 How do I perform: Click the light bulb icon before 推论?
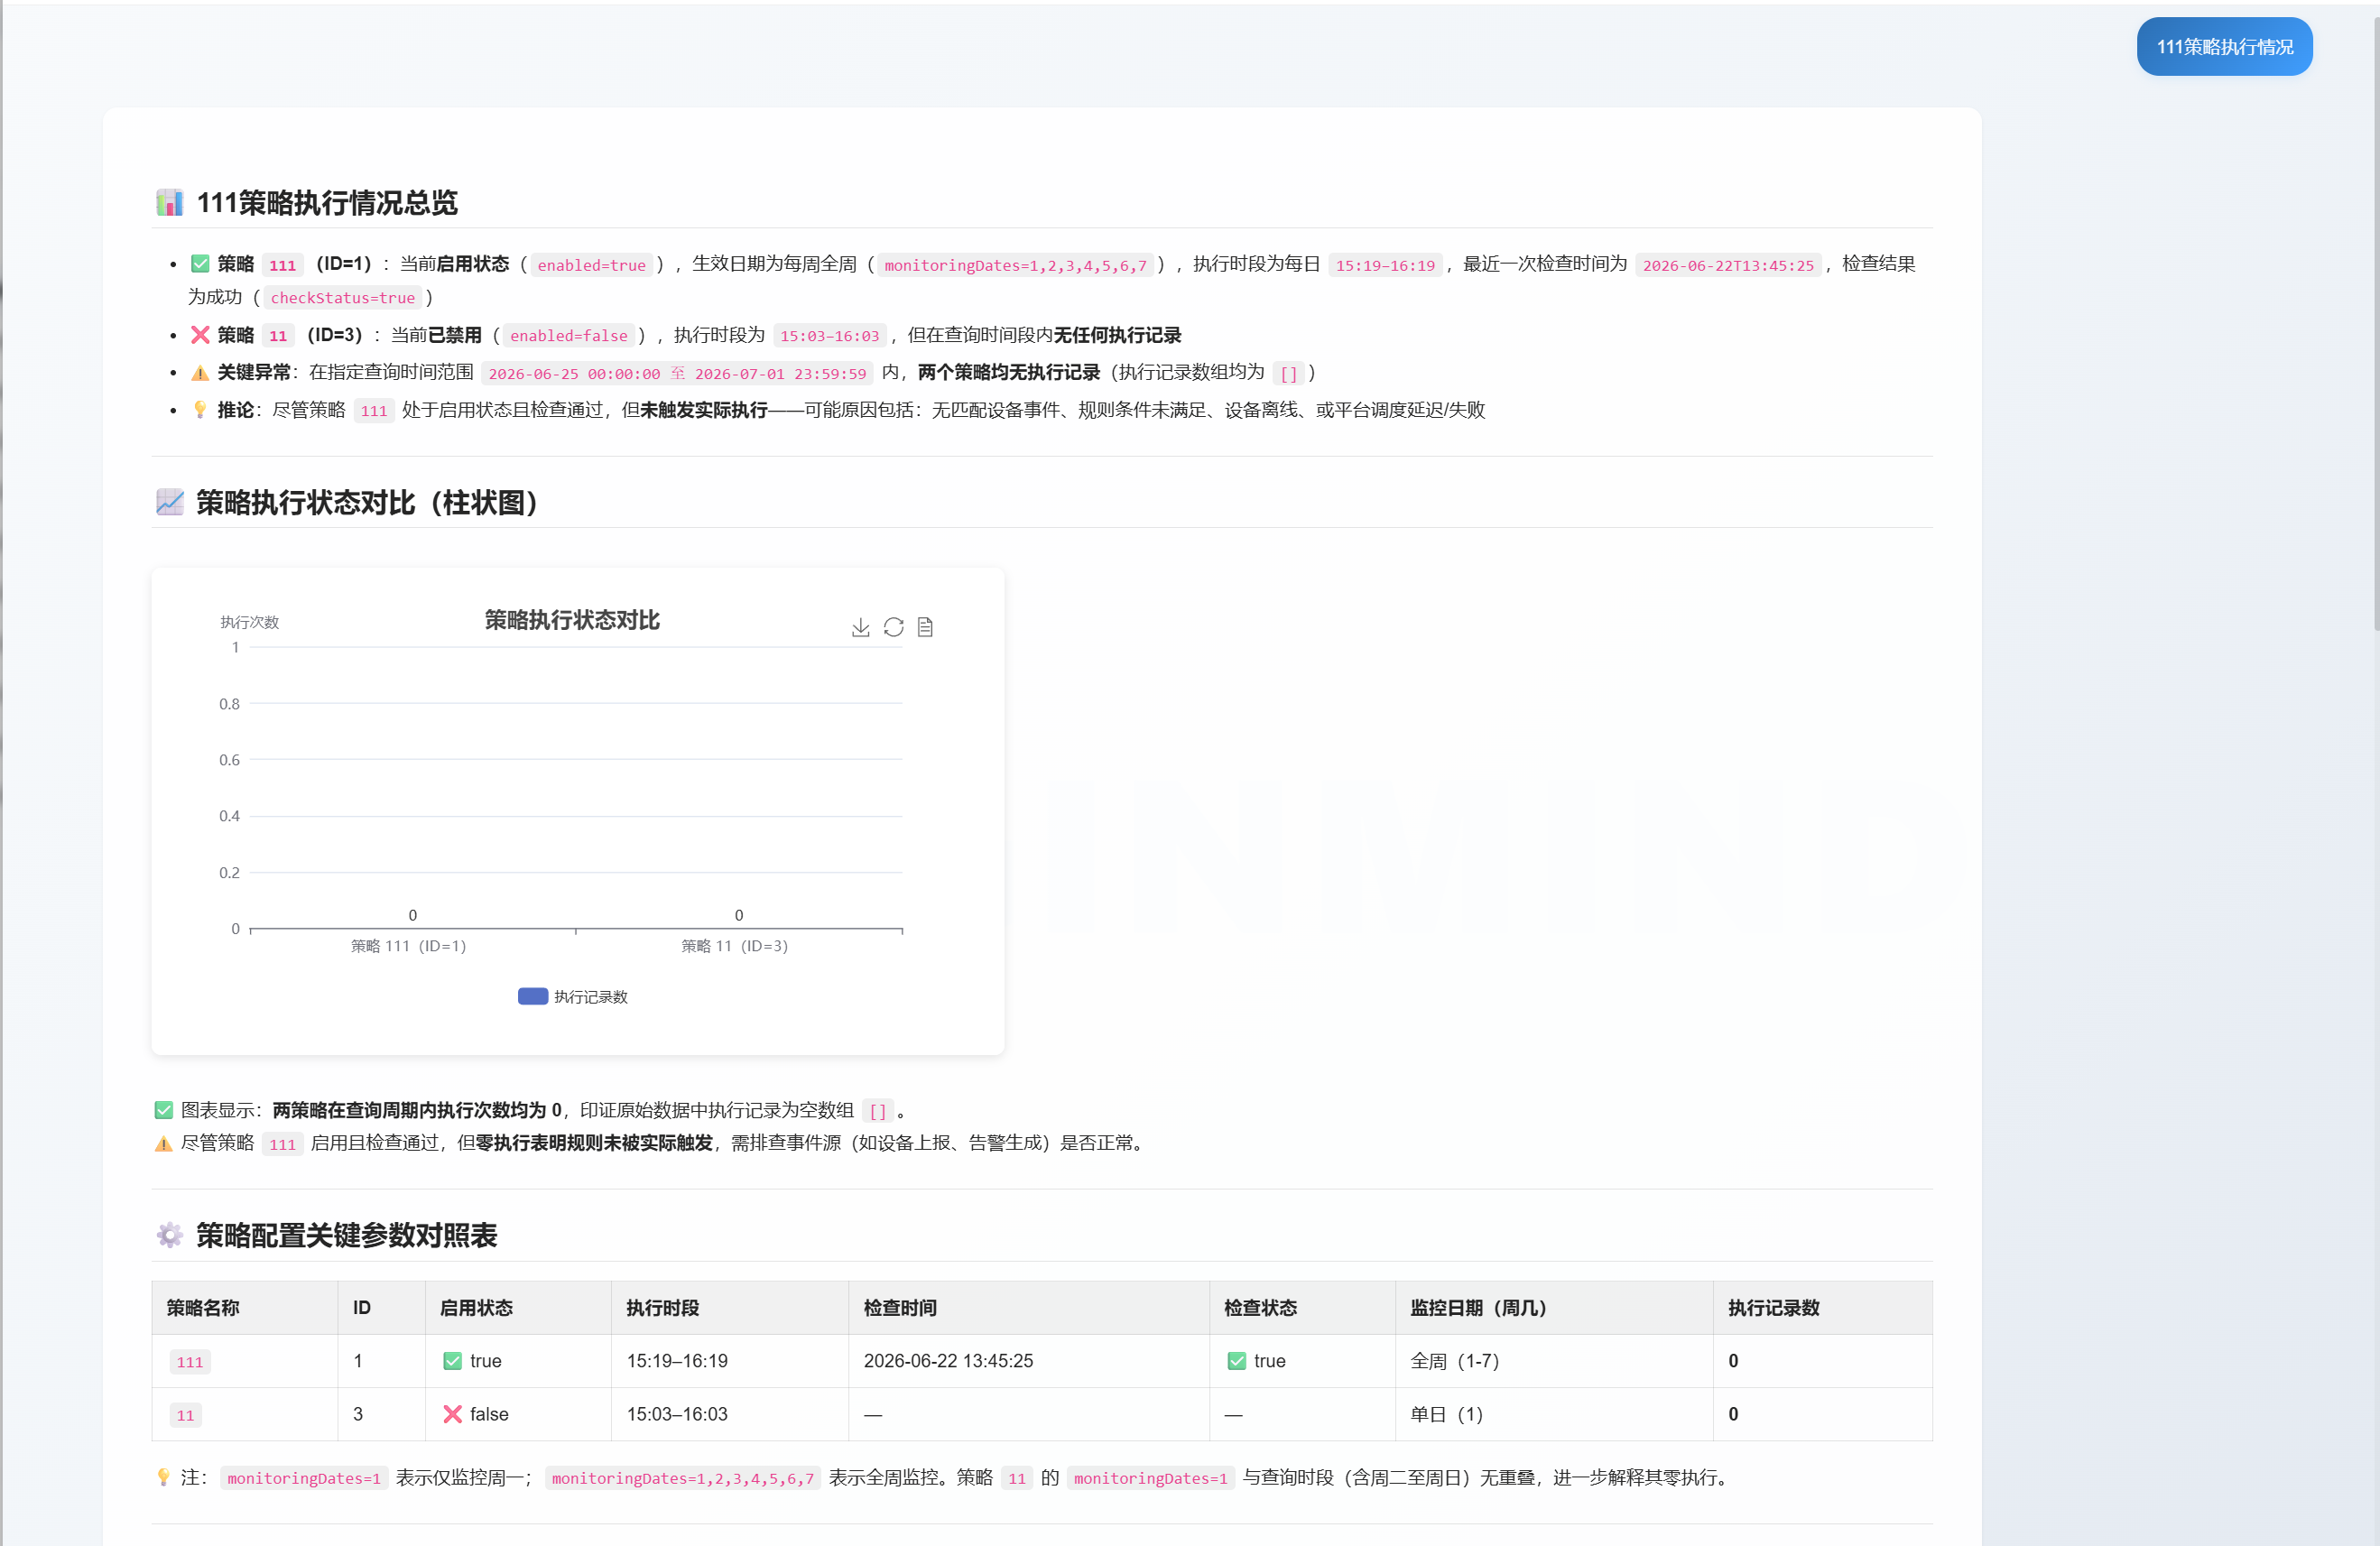(200, 410)
